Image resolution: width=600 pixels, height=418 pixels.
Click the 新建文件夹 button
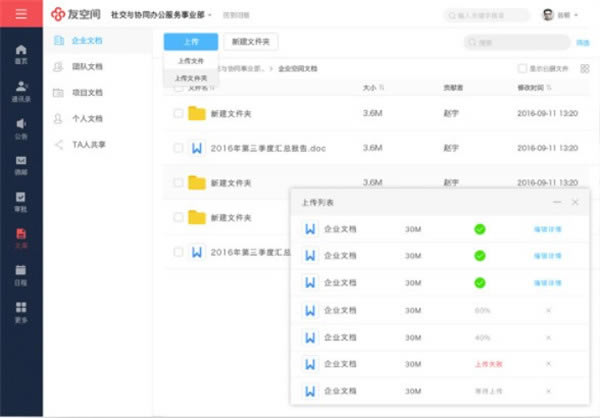249,42
